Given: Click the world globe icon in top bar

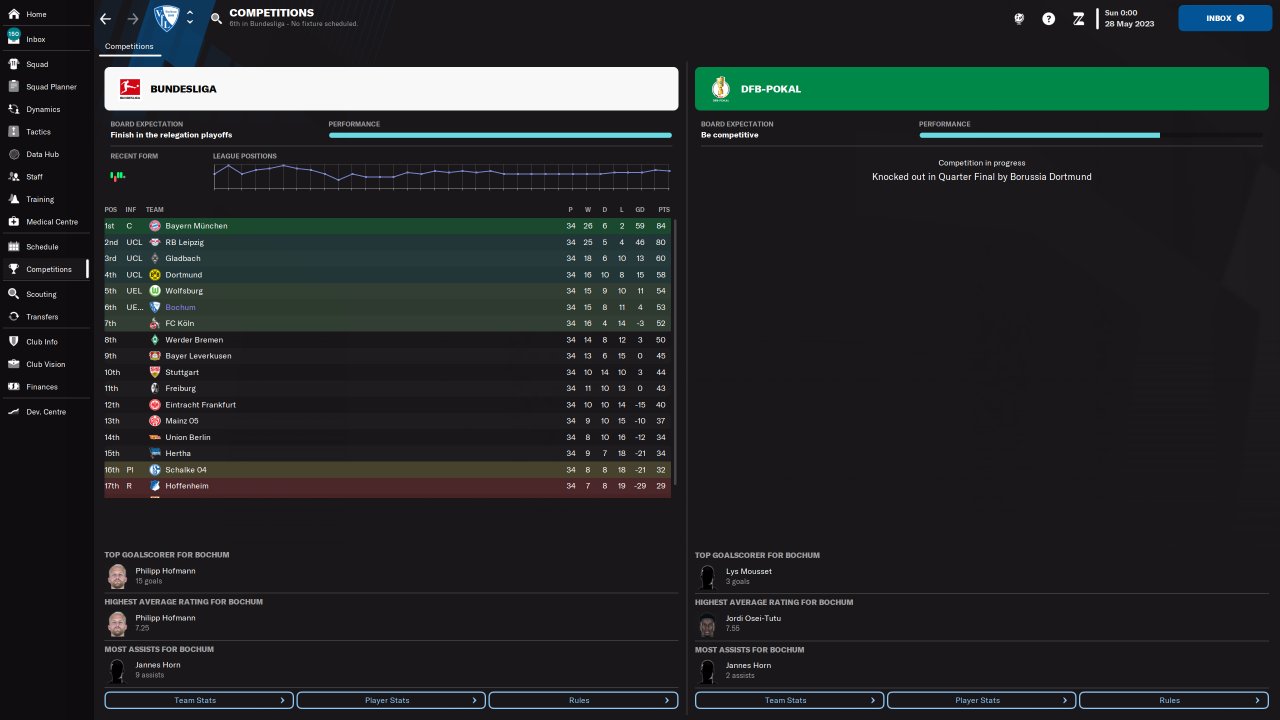Looking at the screenshot, I should [1019, 18].
